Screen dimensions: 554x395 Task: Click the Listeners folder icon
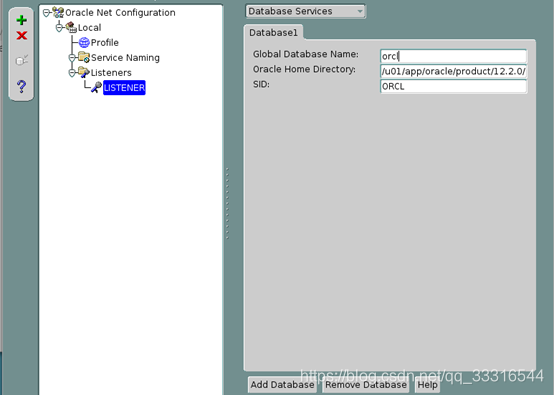pos(84,72)
